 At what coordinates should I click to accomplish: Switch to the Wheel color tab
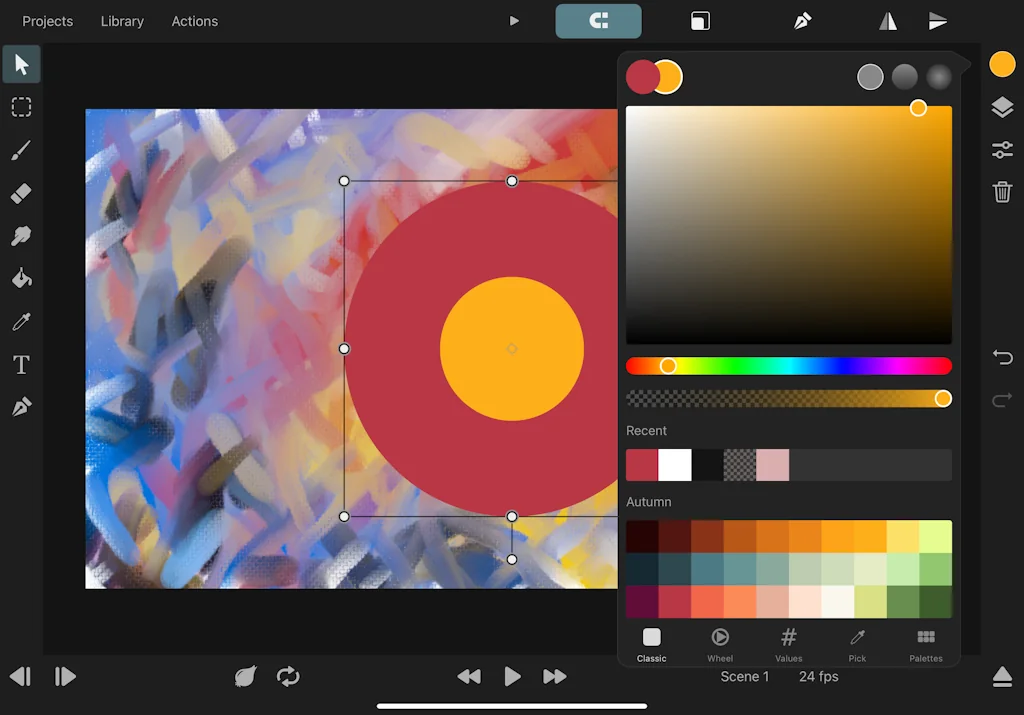[x=720, y=644]
